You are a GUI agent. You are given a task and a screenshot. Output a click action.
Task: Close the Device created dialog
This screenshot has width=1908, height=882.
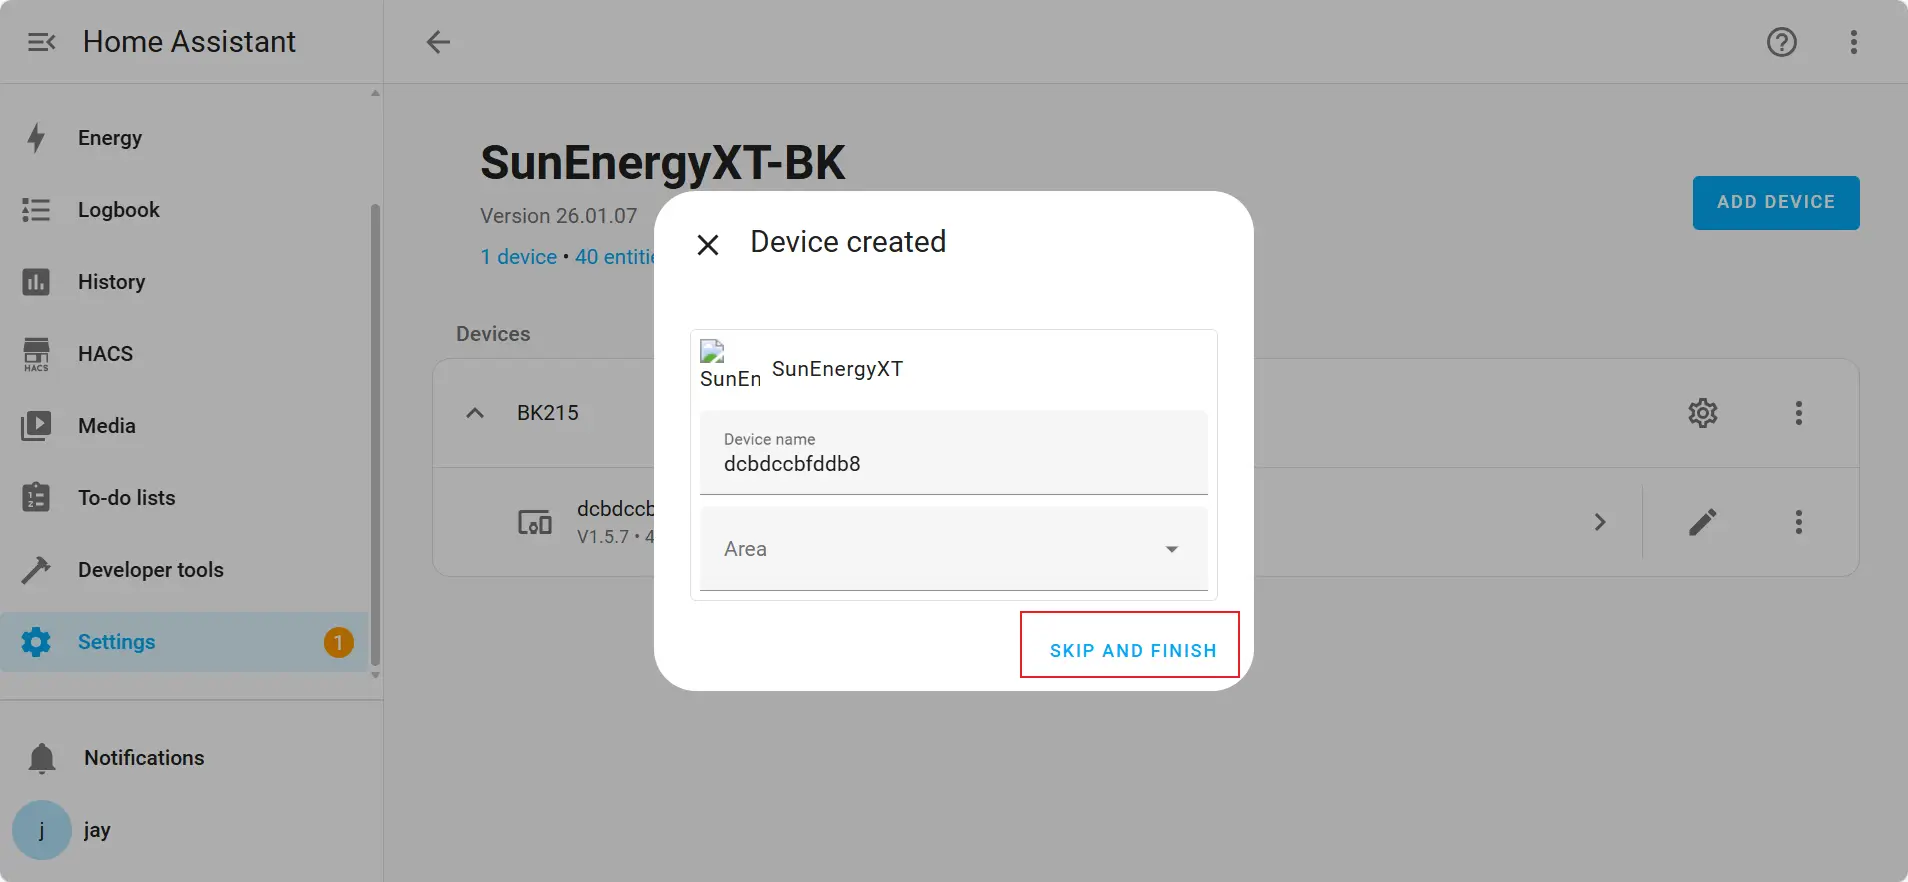click(708, 244)
